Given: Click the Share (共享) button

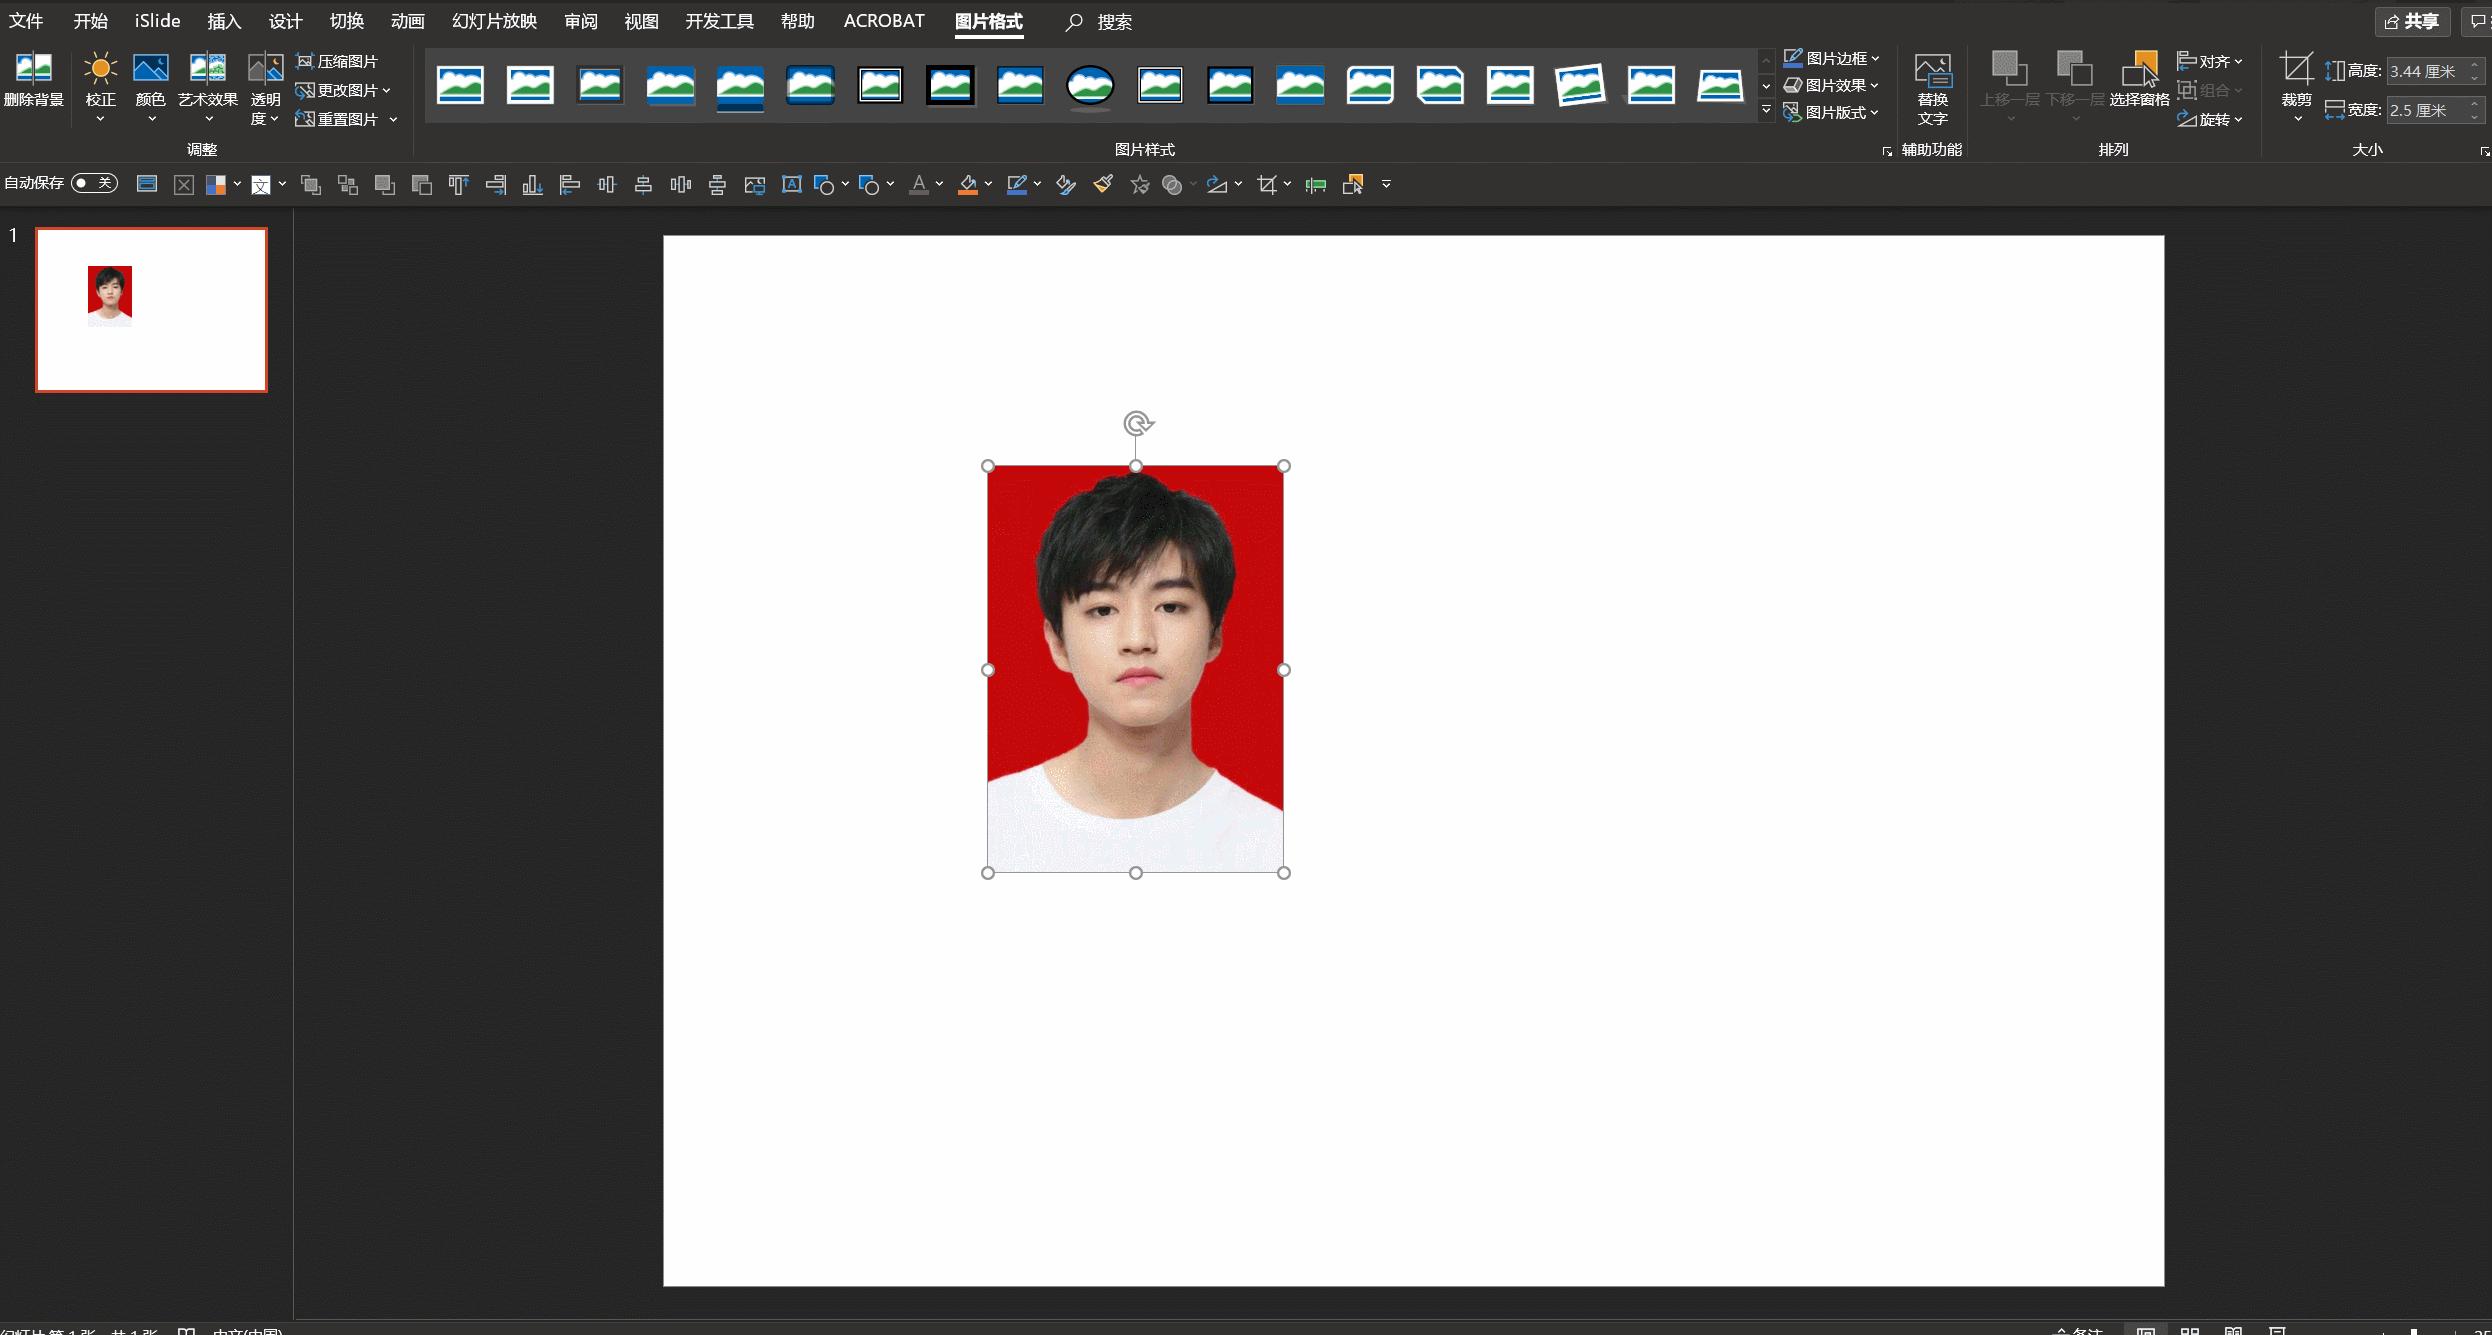Looking at the screenshot, I should tap(2412, 22).
